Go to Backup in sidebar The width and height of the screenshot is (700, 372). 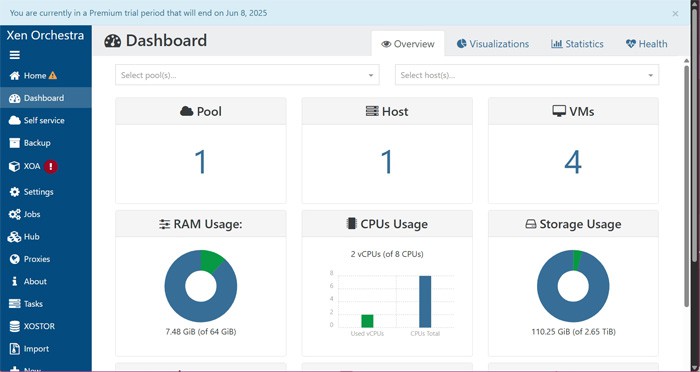coord(46,143)
